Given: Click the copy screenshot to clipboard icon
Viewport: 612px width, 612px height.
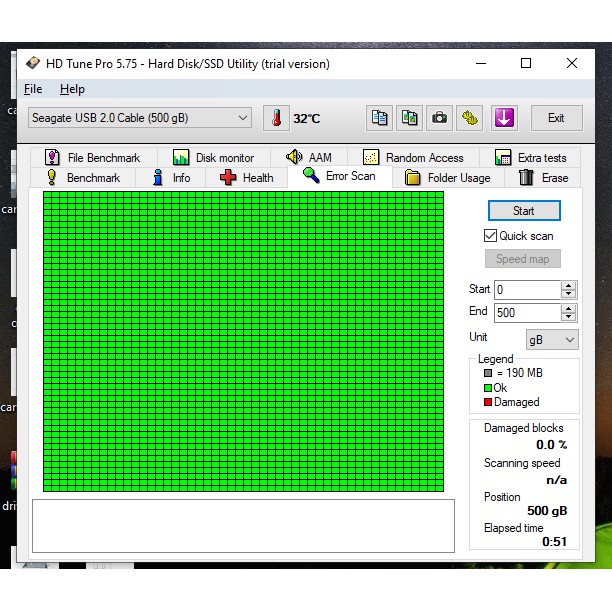Looking at the screenshot, I should click(409, 118).
